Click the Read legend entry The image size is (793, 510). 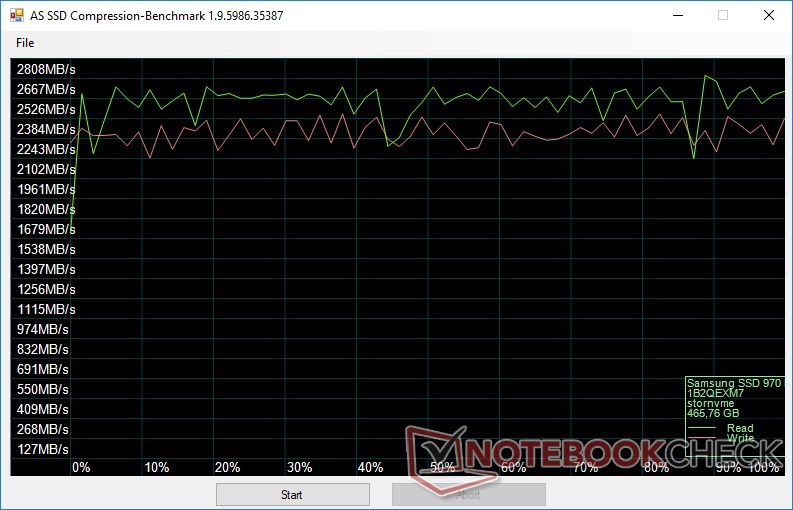click(x=740, y=428)
